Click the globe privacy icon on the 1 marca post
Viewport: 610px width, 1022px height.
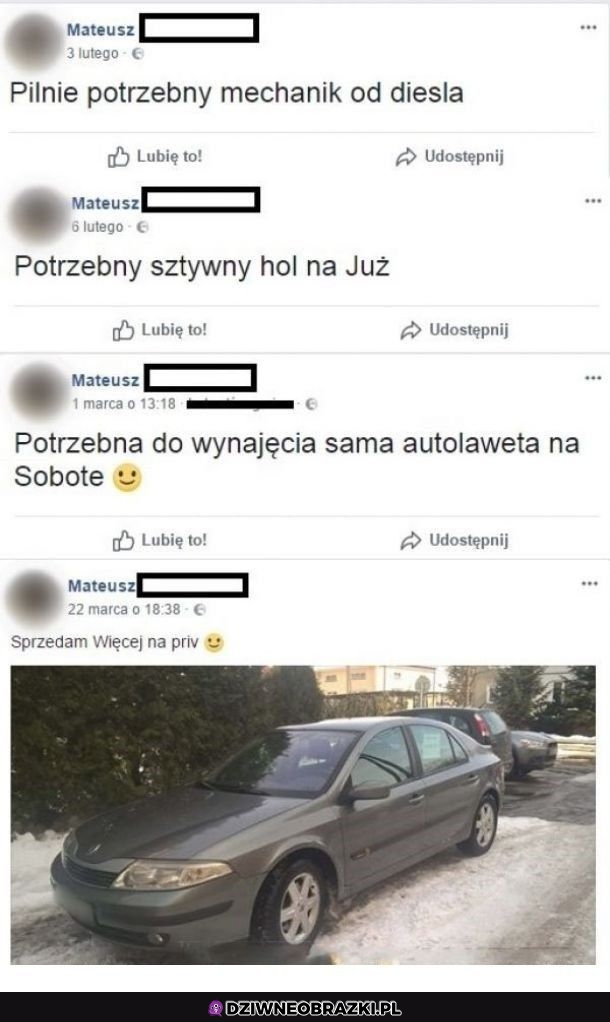point(312,404)
